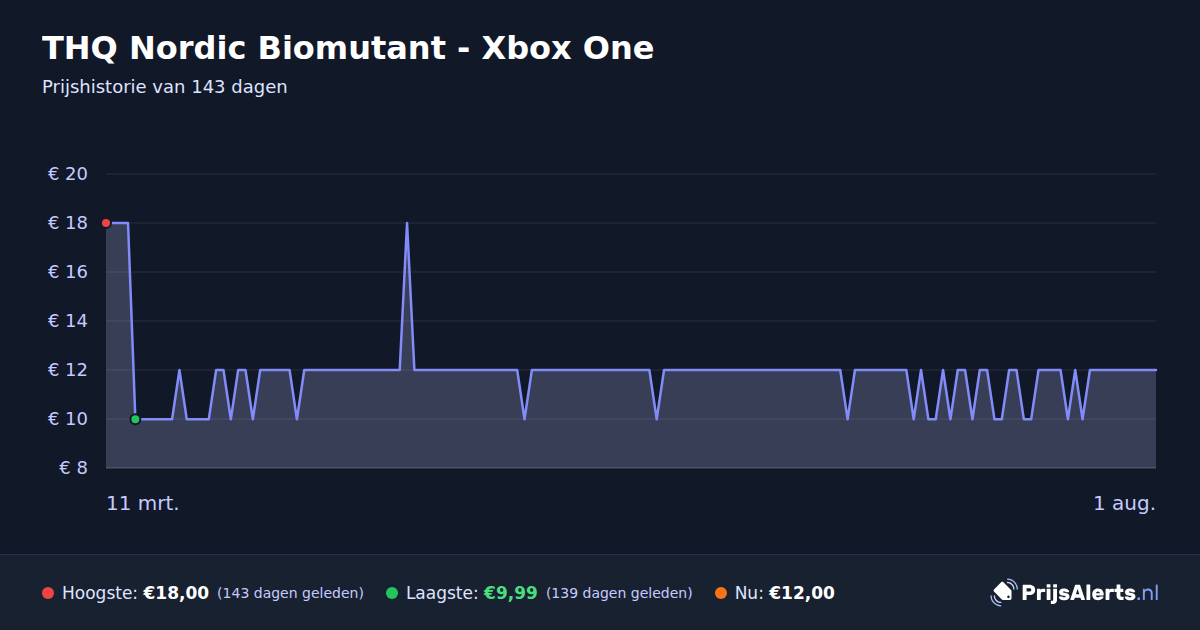Click the € 12 axis label
This screenshot has width=1200, height=630.
point(68,370)
